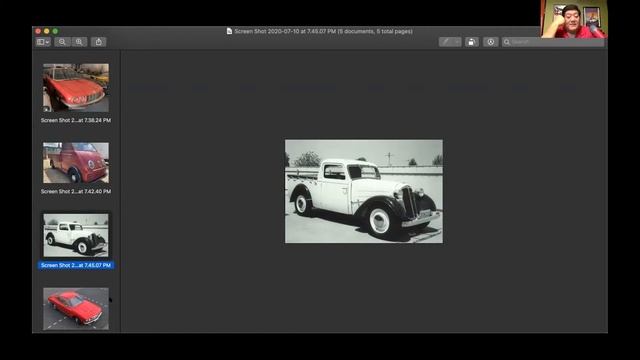Click the main pickup truck image
Image resolution: width=640 pixels, height=360 pixels.
[364, 191]
